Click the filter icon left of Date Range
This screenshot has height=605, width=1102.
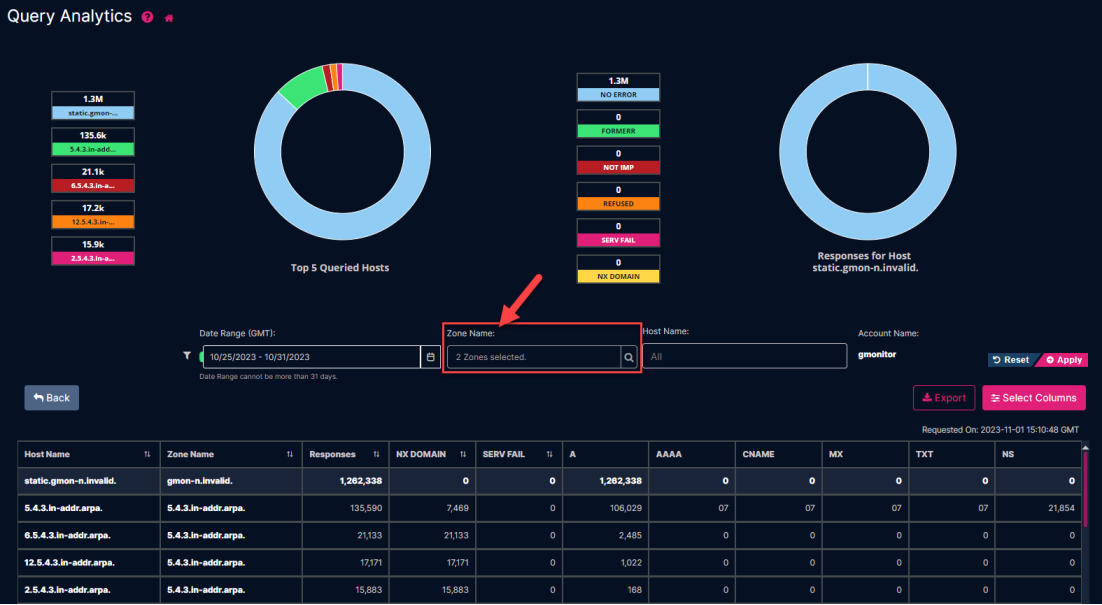(186, 355)
